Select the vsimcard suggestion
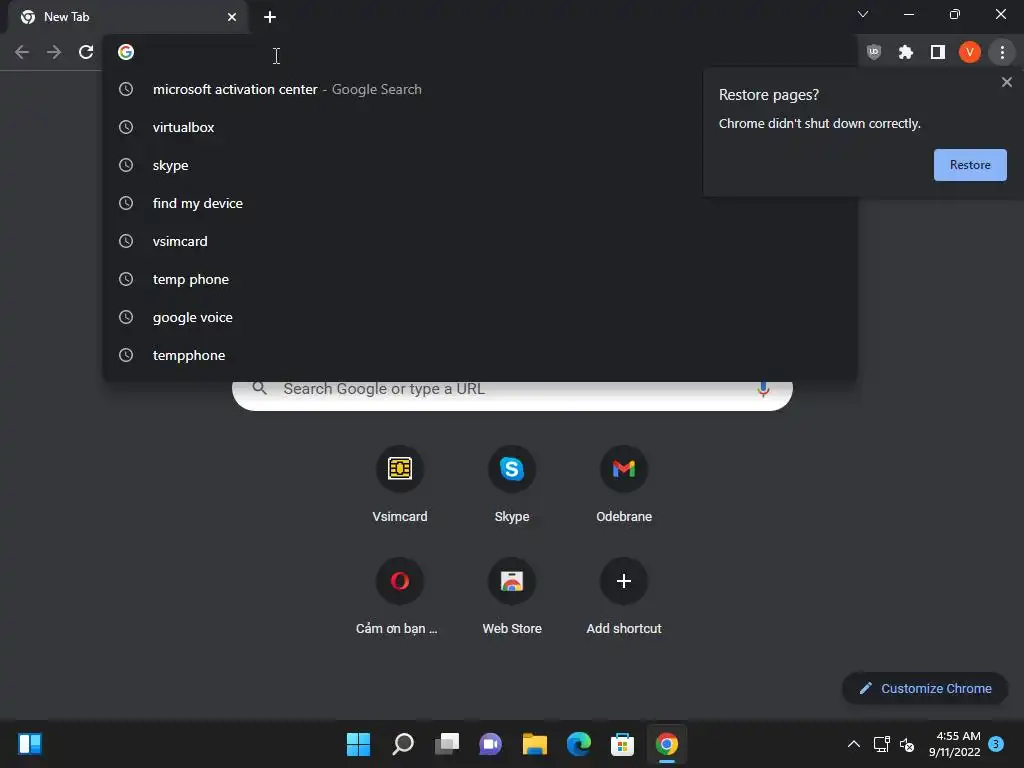Viewport: 1024px width, 768px height. [480, 241]
